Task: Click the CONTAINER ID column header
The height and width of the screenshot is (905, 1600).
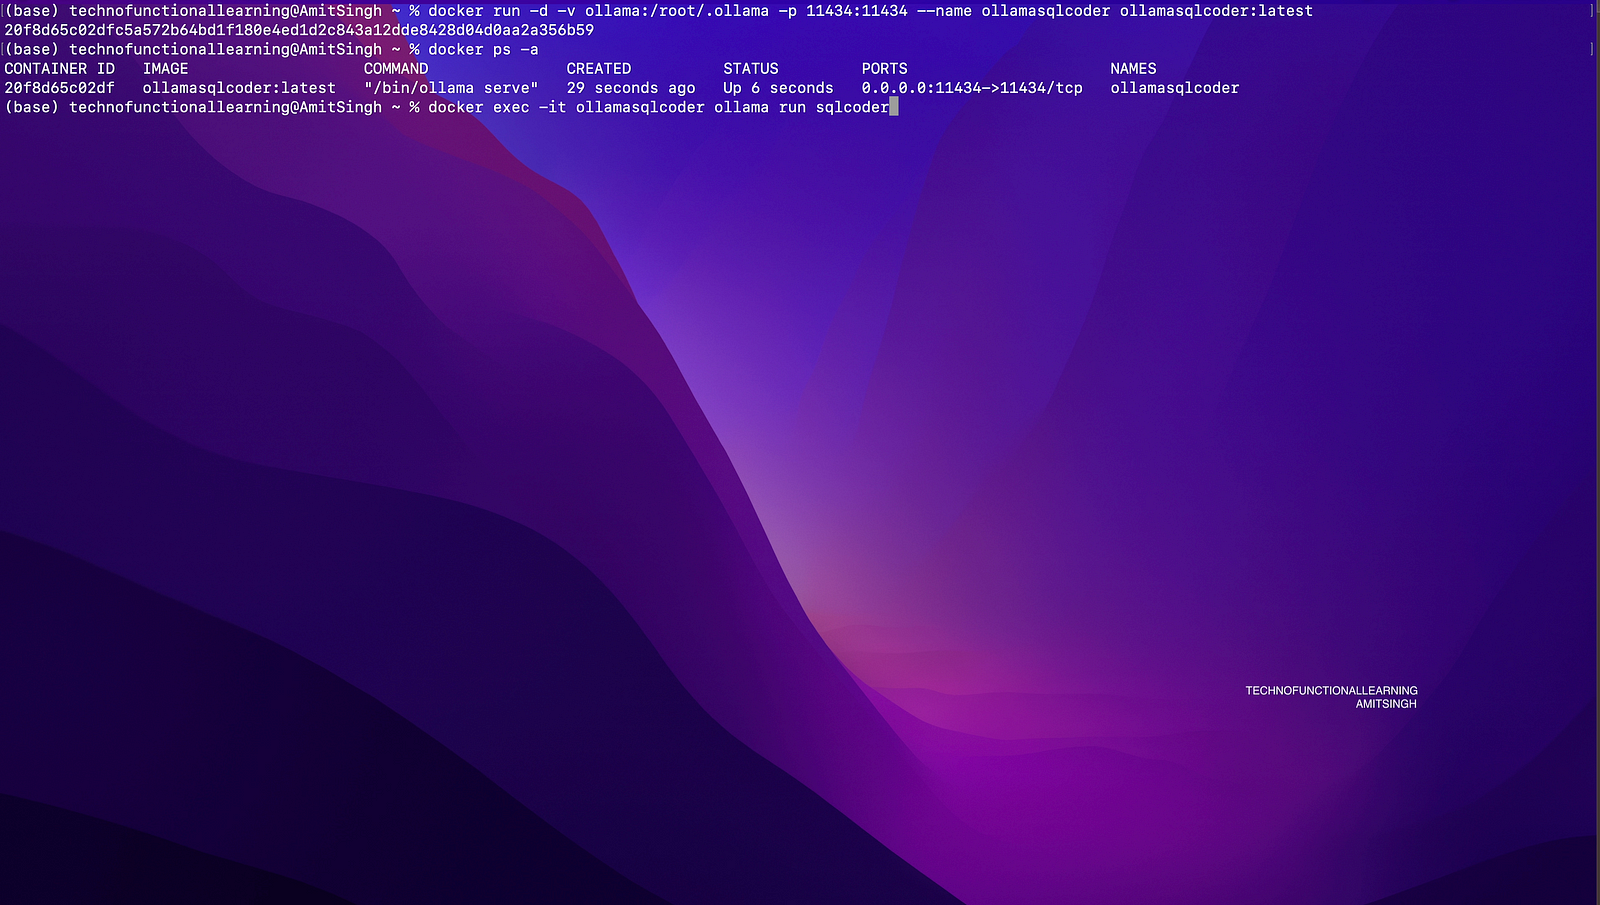Action: [x=59, y=69]
